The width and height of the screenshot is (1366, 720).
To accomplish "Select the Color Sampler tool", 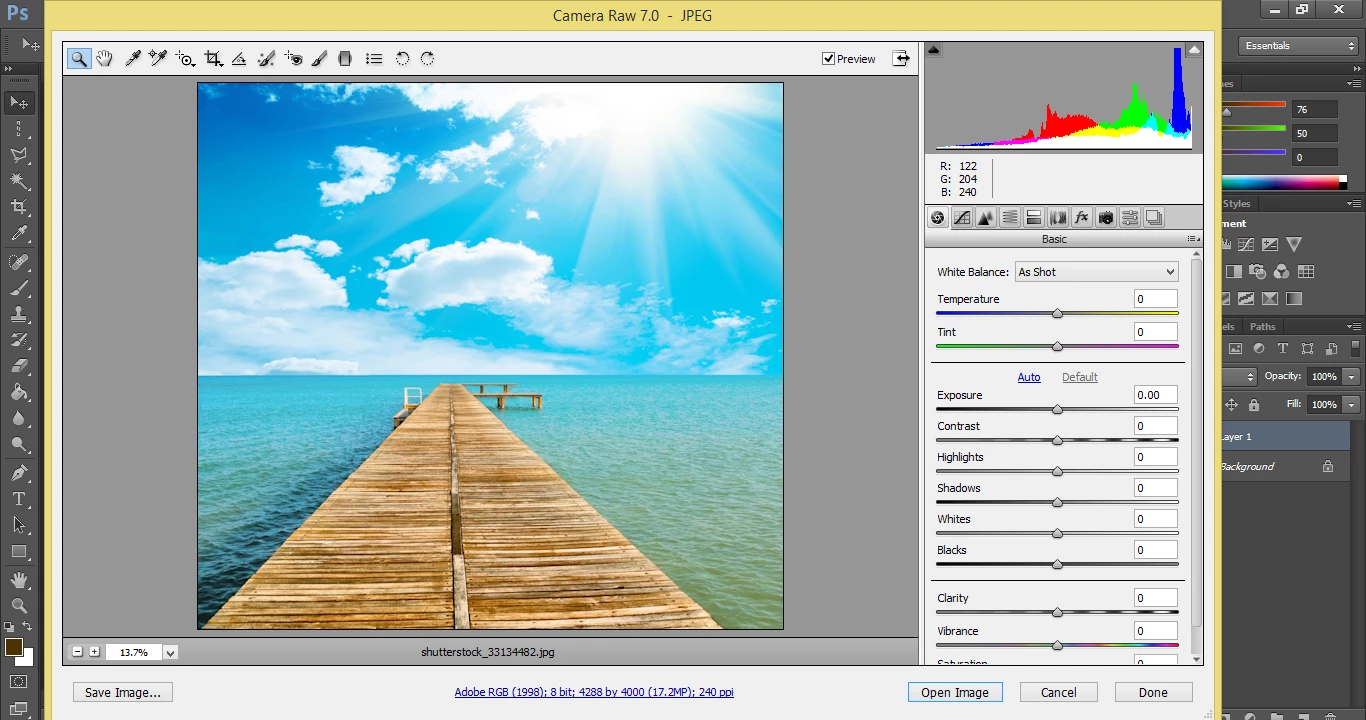I will pyautogui.click(x=158, y=59).
